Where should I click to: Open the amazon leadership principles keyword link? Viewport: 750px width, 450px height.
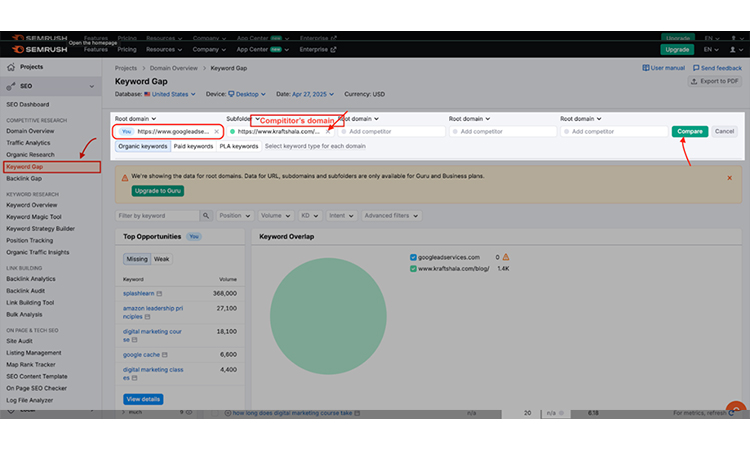(153, 312)
